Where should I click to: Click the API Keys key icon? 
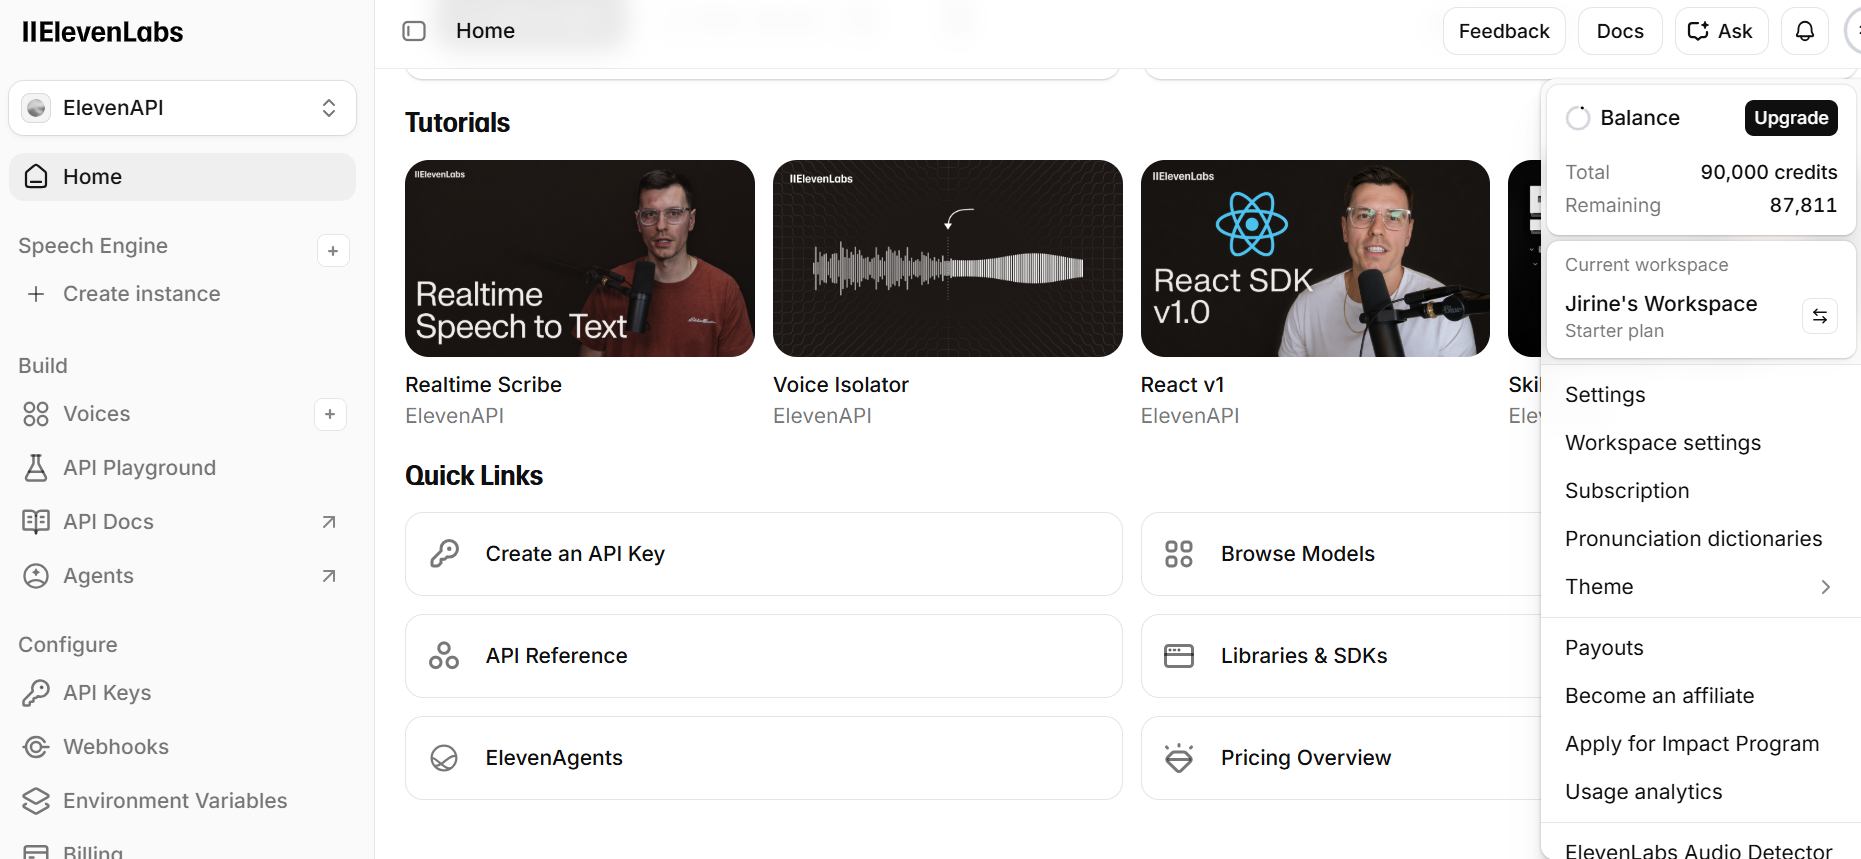tap(36, 693)
